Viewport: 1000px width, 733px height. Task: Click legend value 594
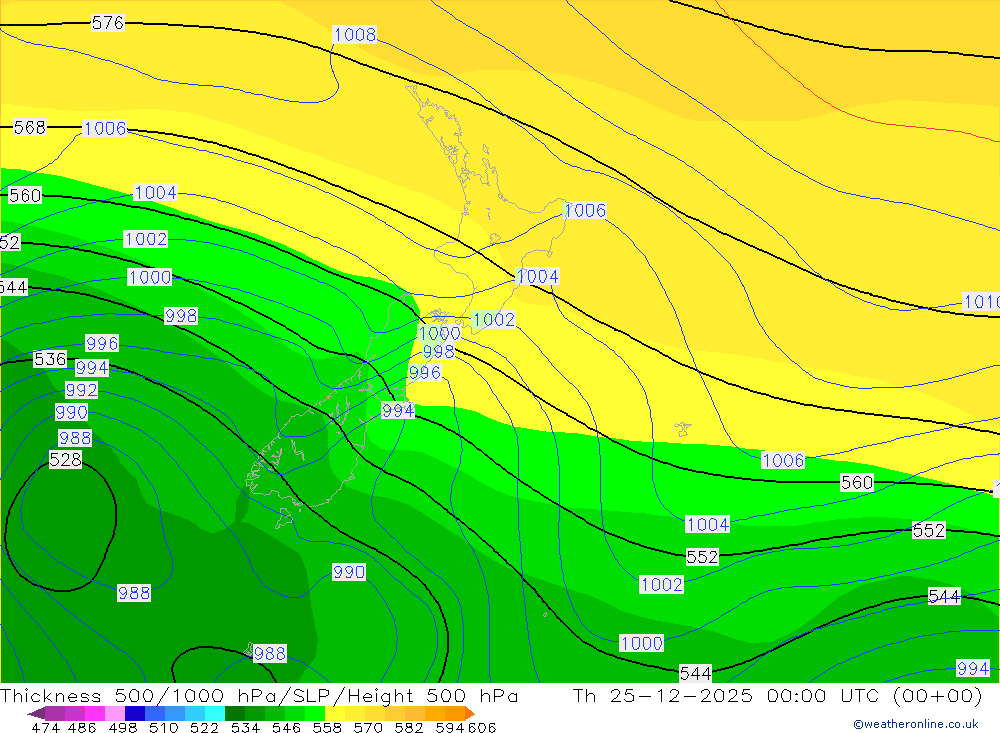pyautogui.click(x=450, y=728)
